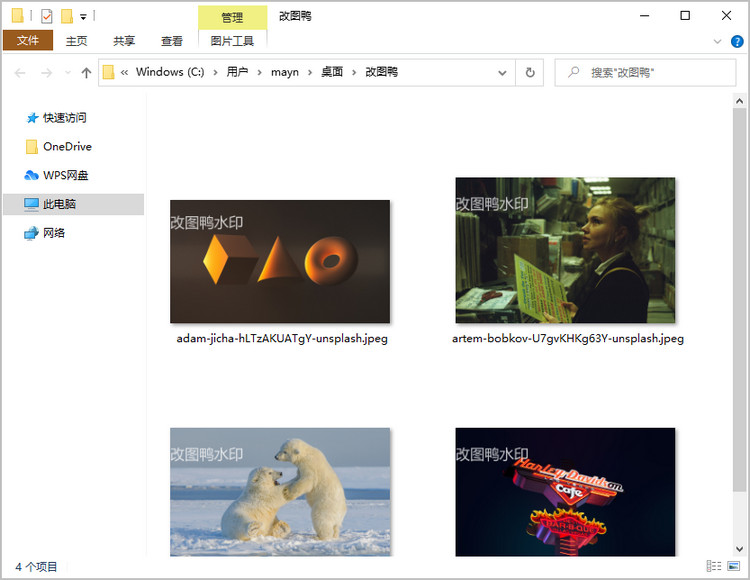Click the back navigation arrow
The image size is (750, 580).
pyautogui.click(x=20, y=73)
